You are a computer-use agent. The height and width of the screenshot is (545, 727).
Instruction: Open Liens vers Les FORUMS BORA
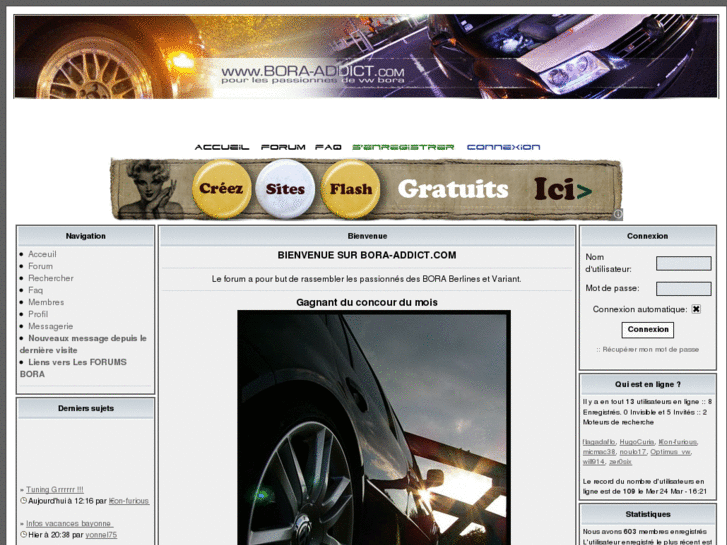coord(73,368)
